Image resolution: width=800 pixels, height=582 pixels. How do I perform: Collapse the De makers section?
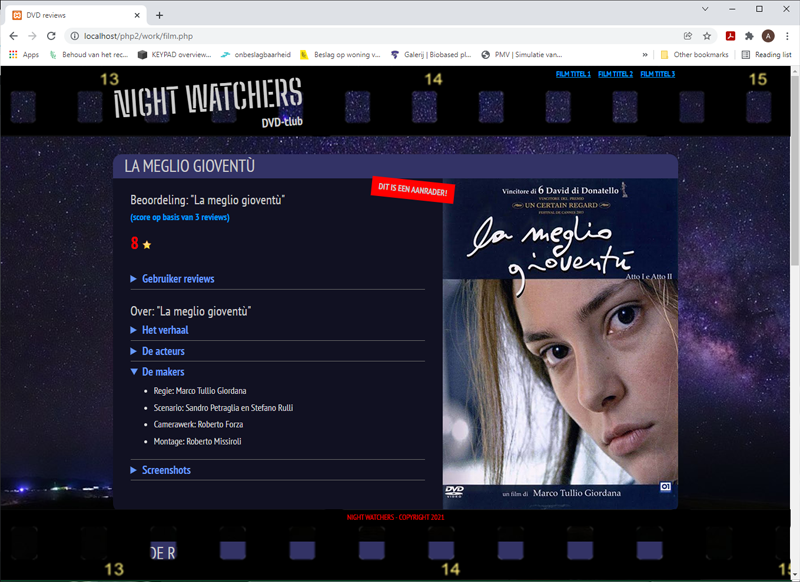click(158, 372)
